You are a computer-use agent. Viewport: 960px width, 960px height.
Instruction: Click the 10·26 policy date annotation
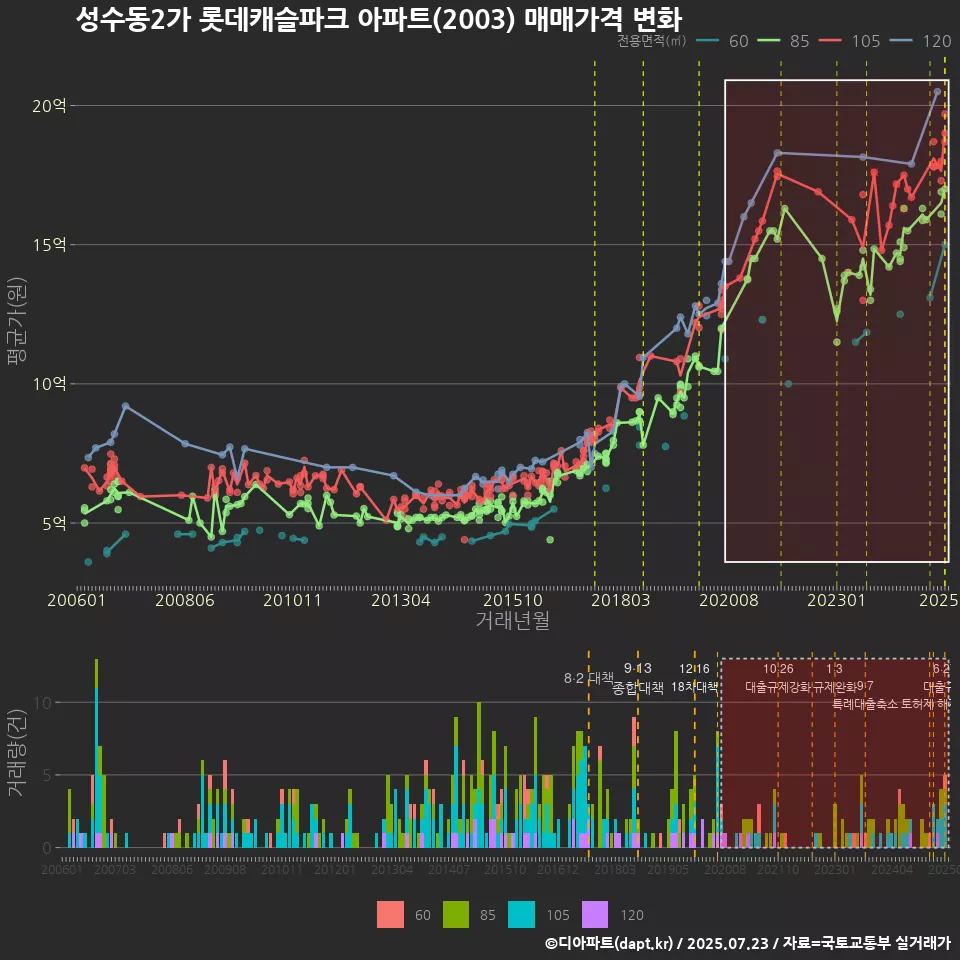point(778,669)
